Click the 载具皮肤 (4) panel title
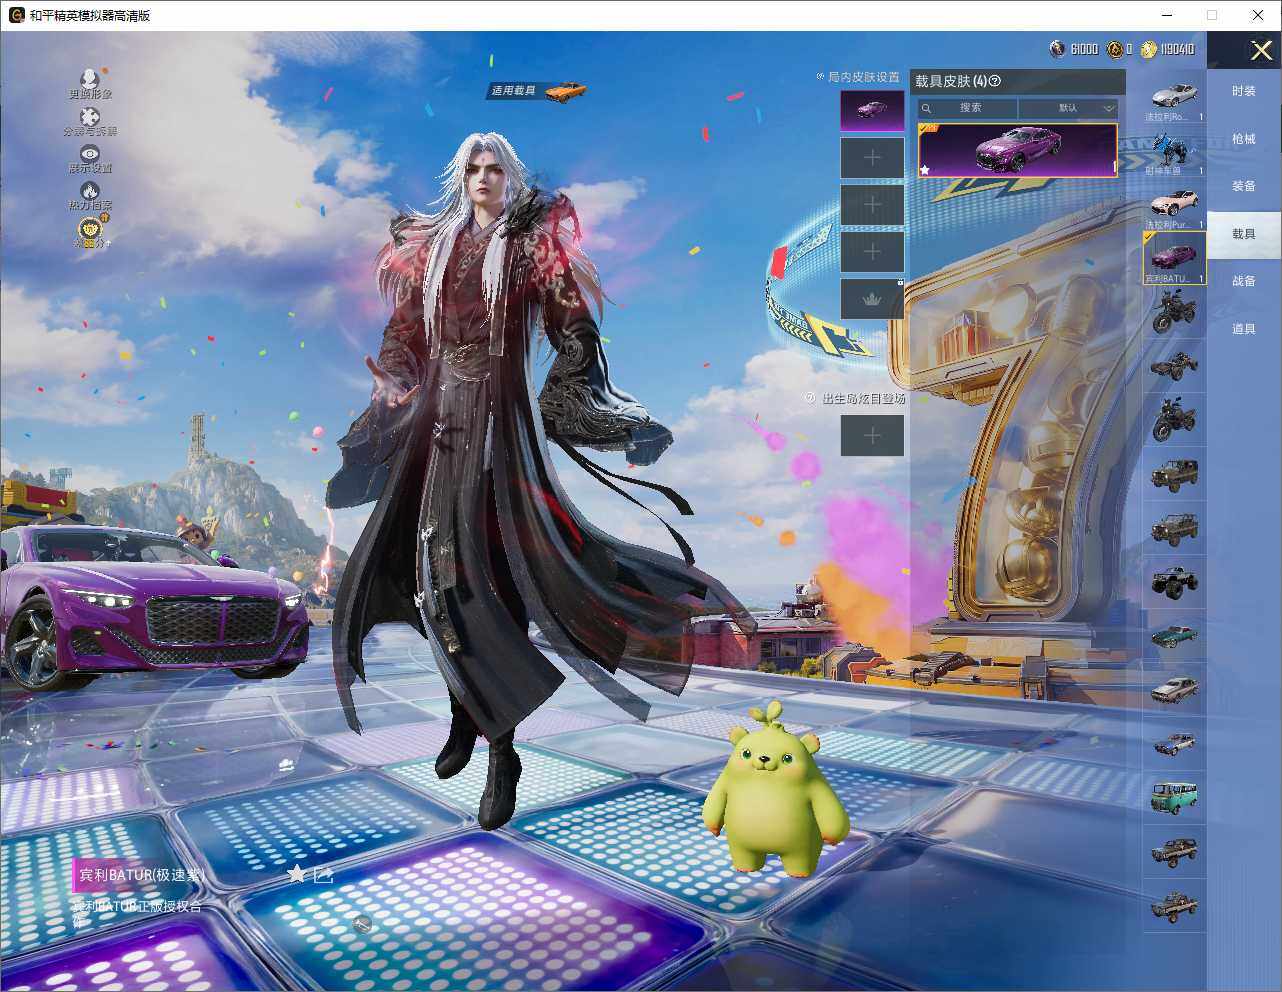The image size is (1282, 992). tap(951, 81)
